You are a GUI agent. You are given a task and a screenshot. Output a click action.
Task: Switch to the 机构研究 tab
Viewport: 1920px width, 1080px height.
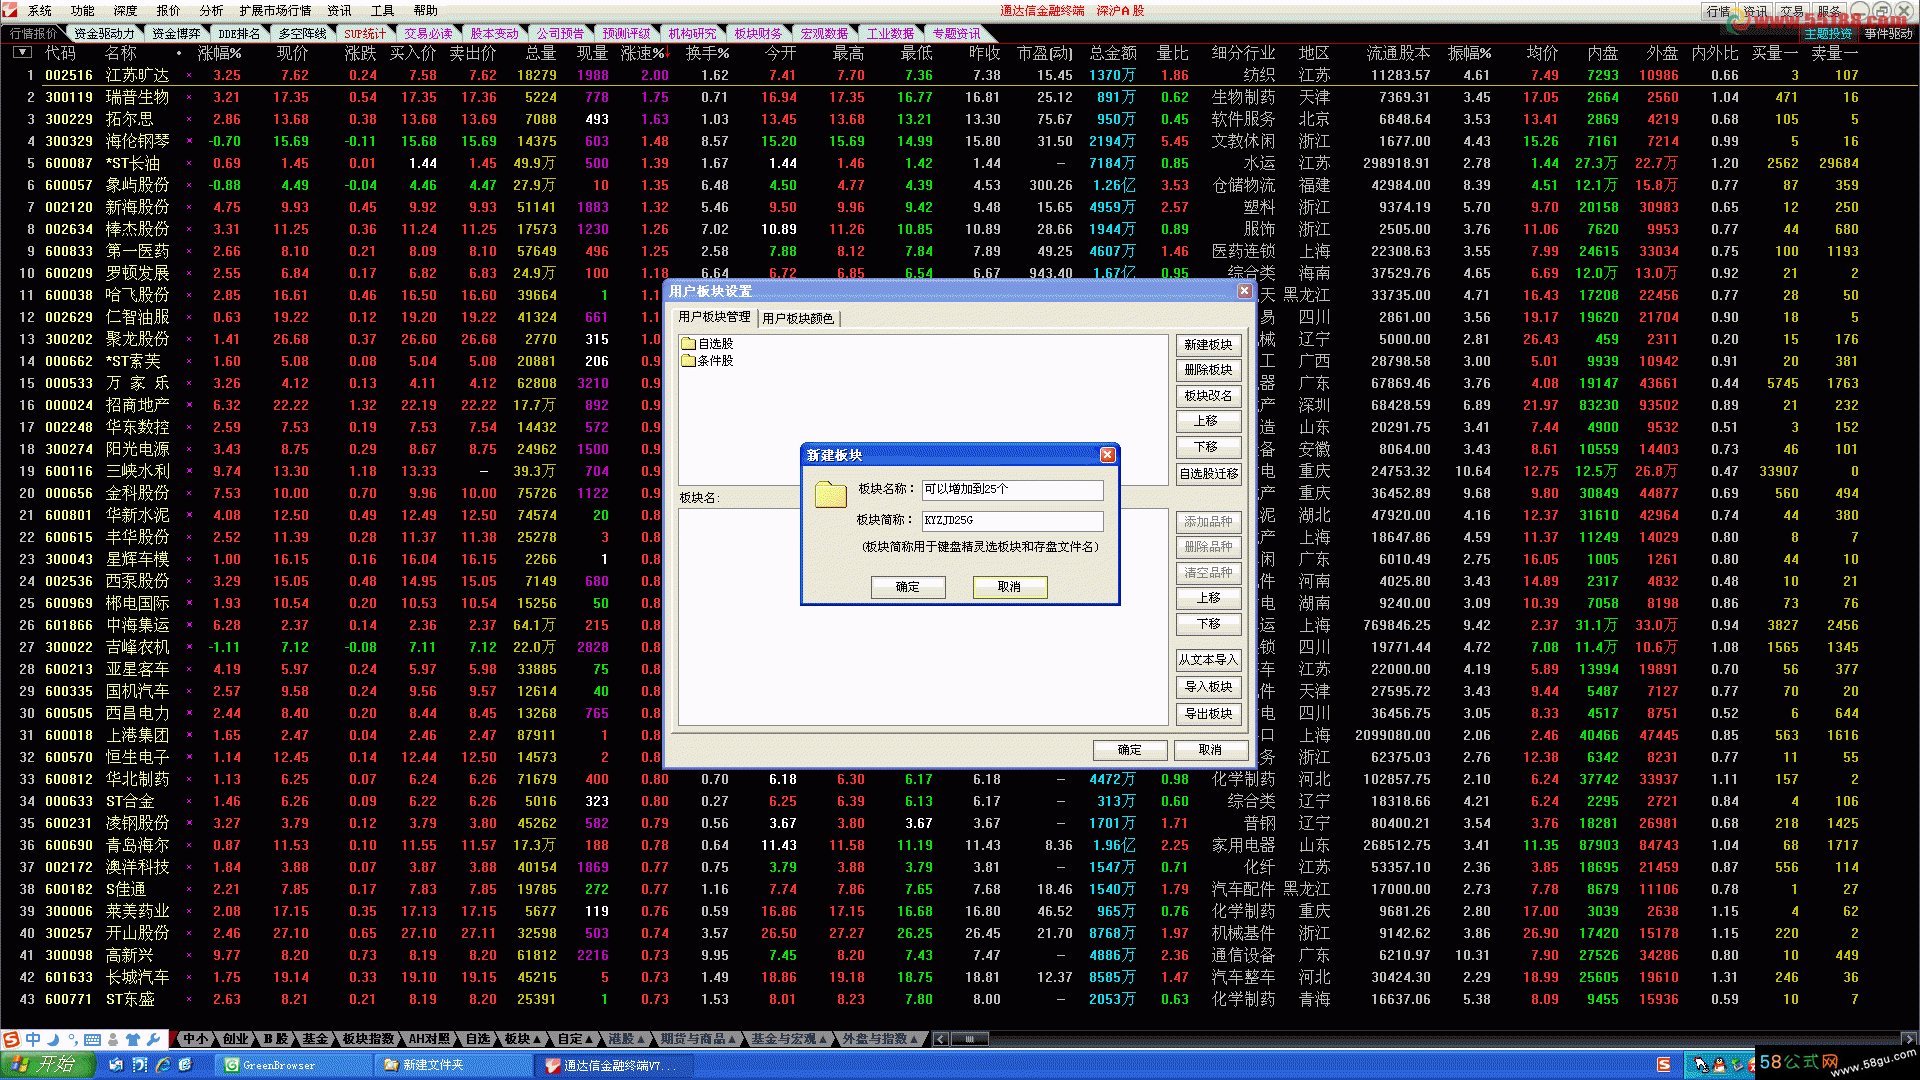point(691,33)
